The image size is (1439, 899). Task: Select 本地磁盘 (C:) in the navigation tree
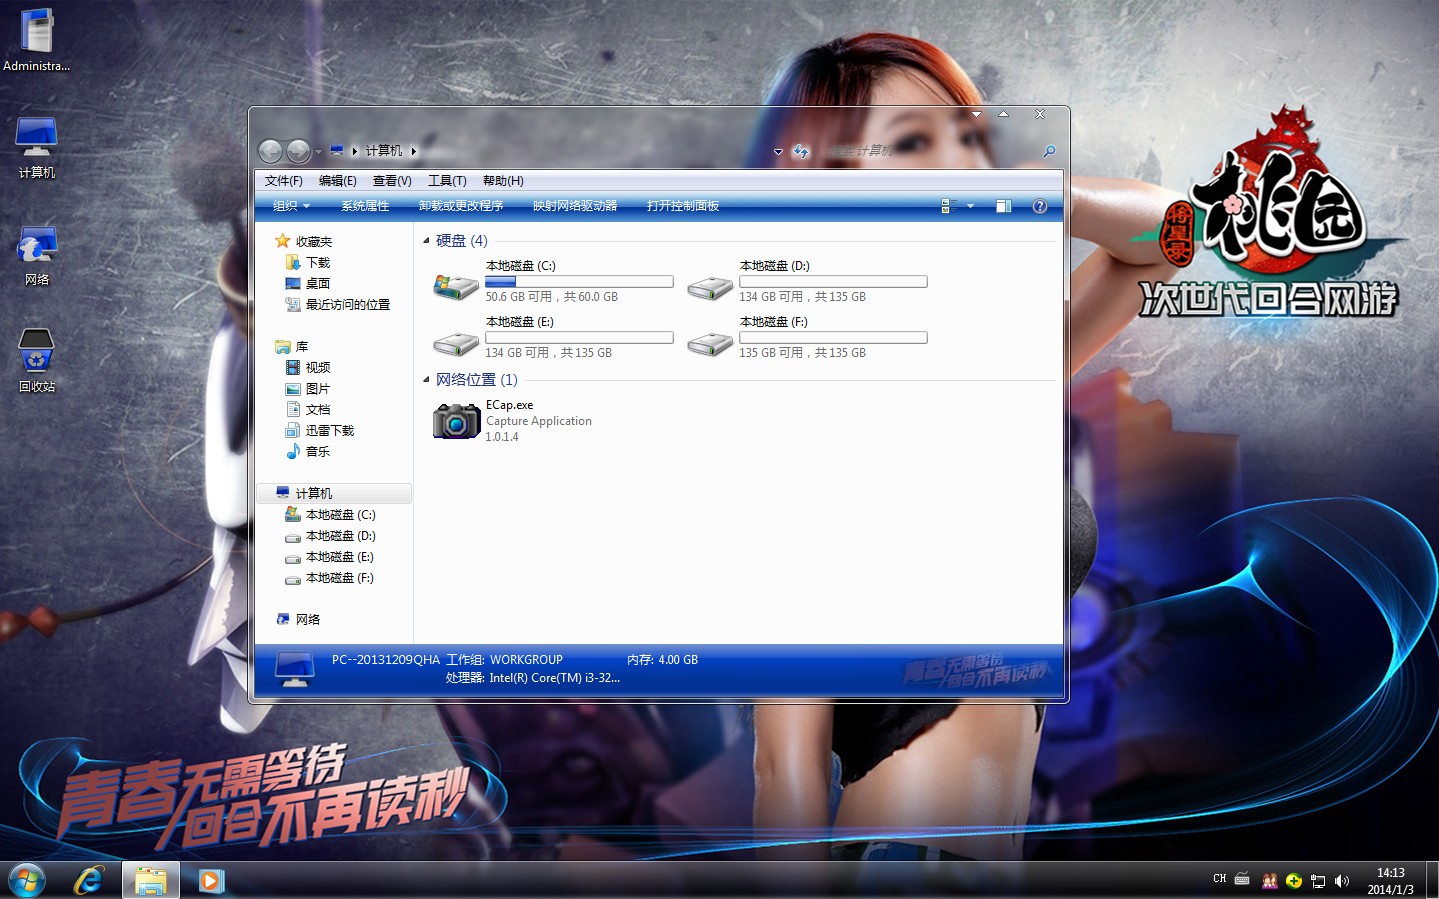coord(330,514)
